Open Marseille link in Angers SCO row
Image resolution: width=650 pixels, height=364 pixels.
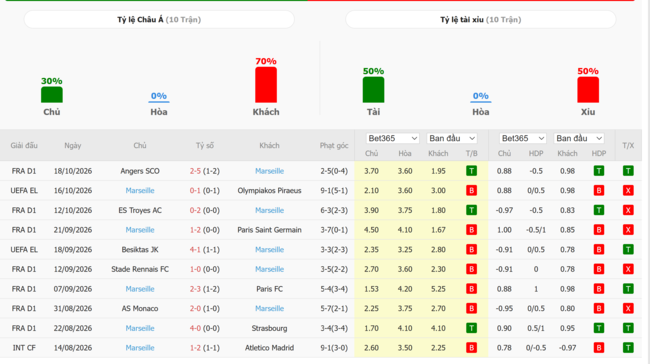(x=269, y=171)
